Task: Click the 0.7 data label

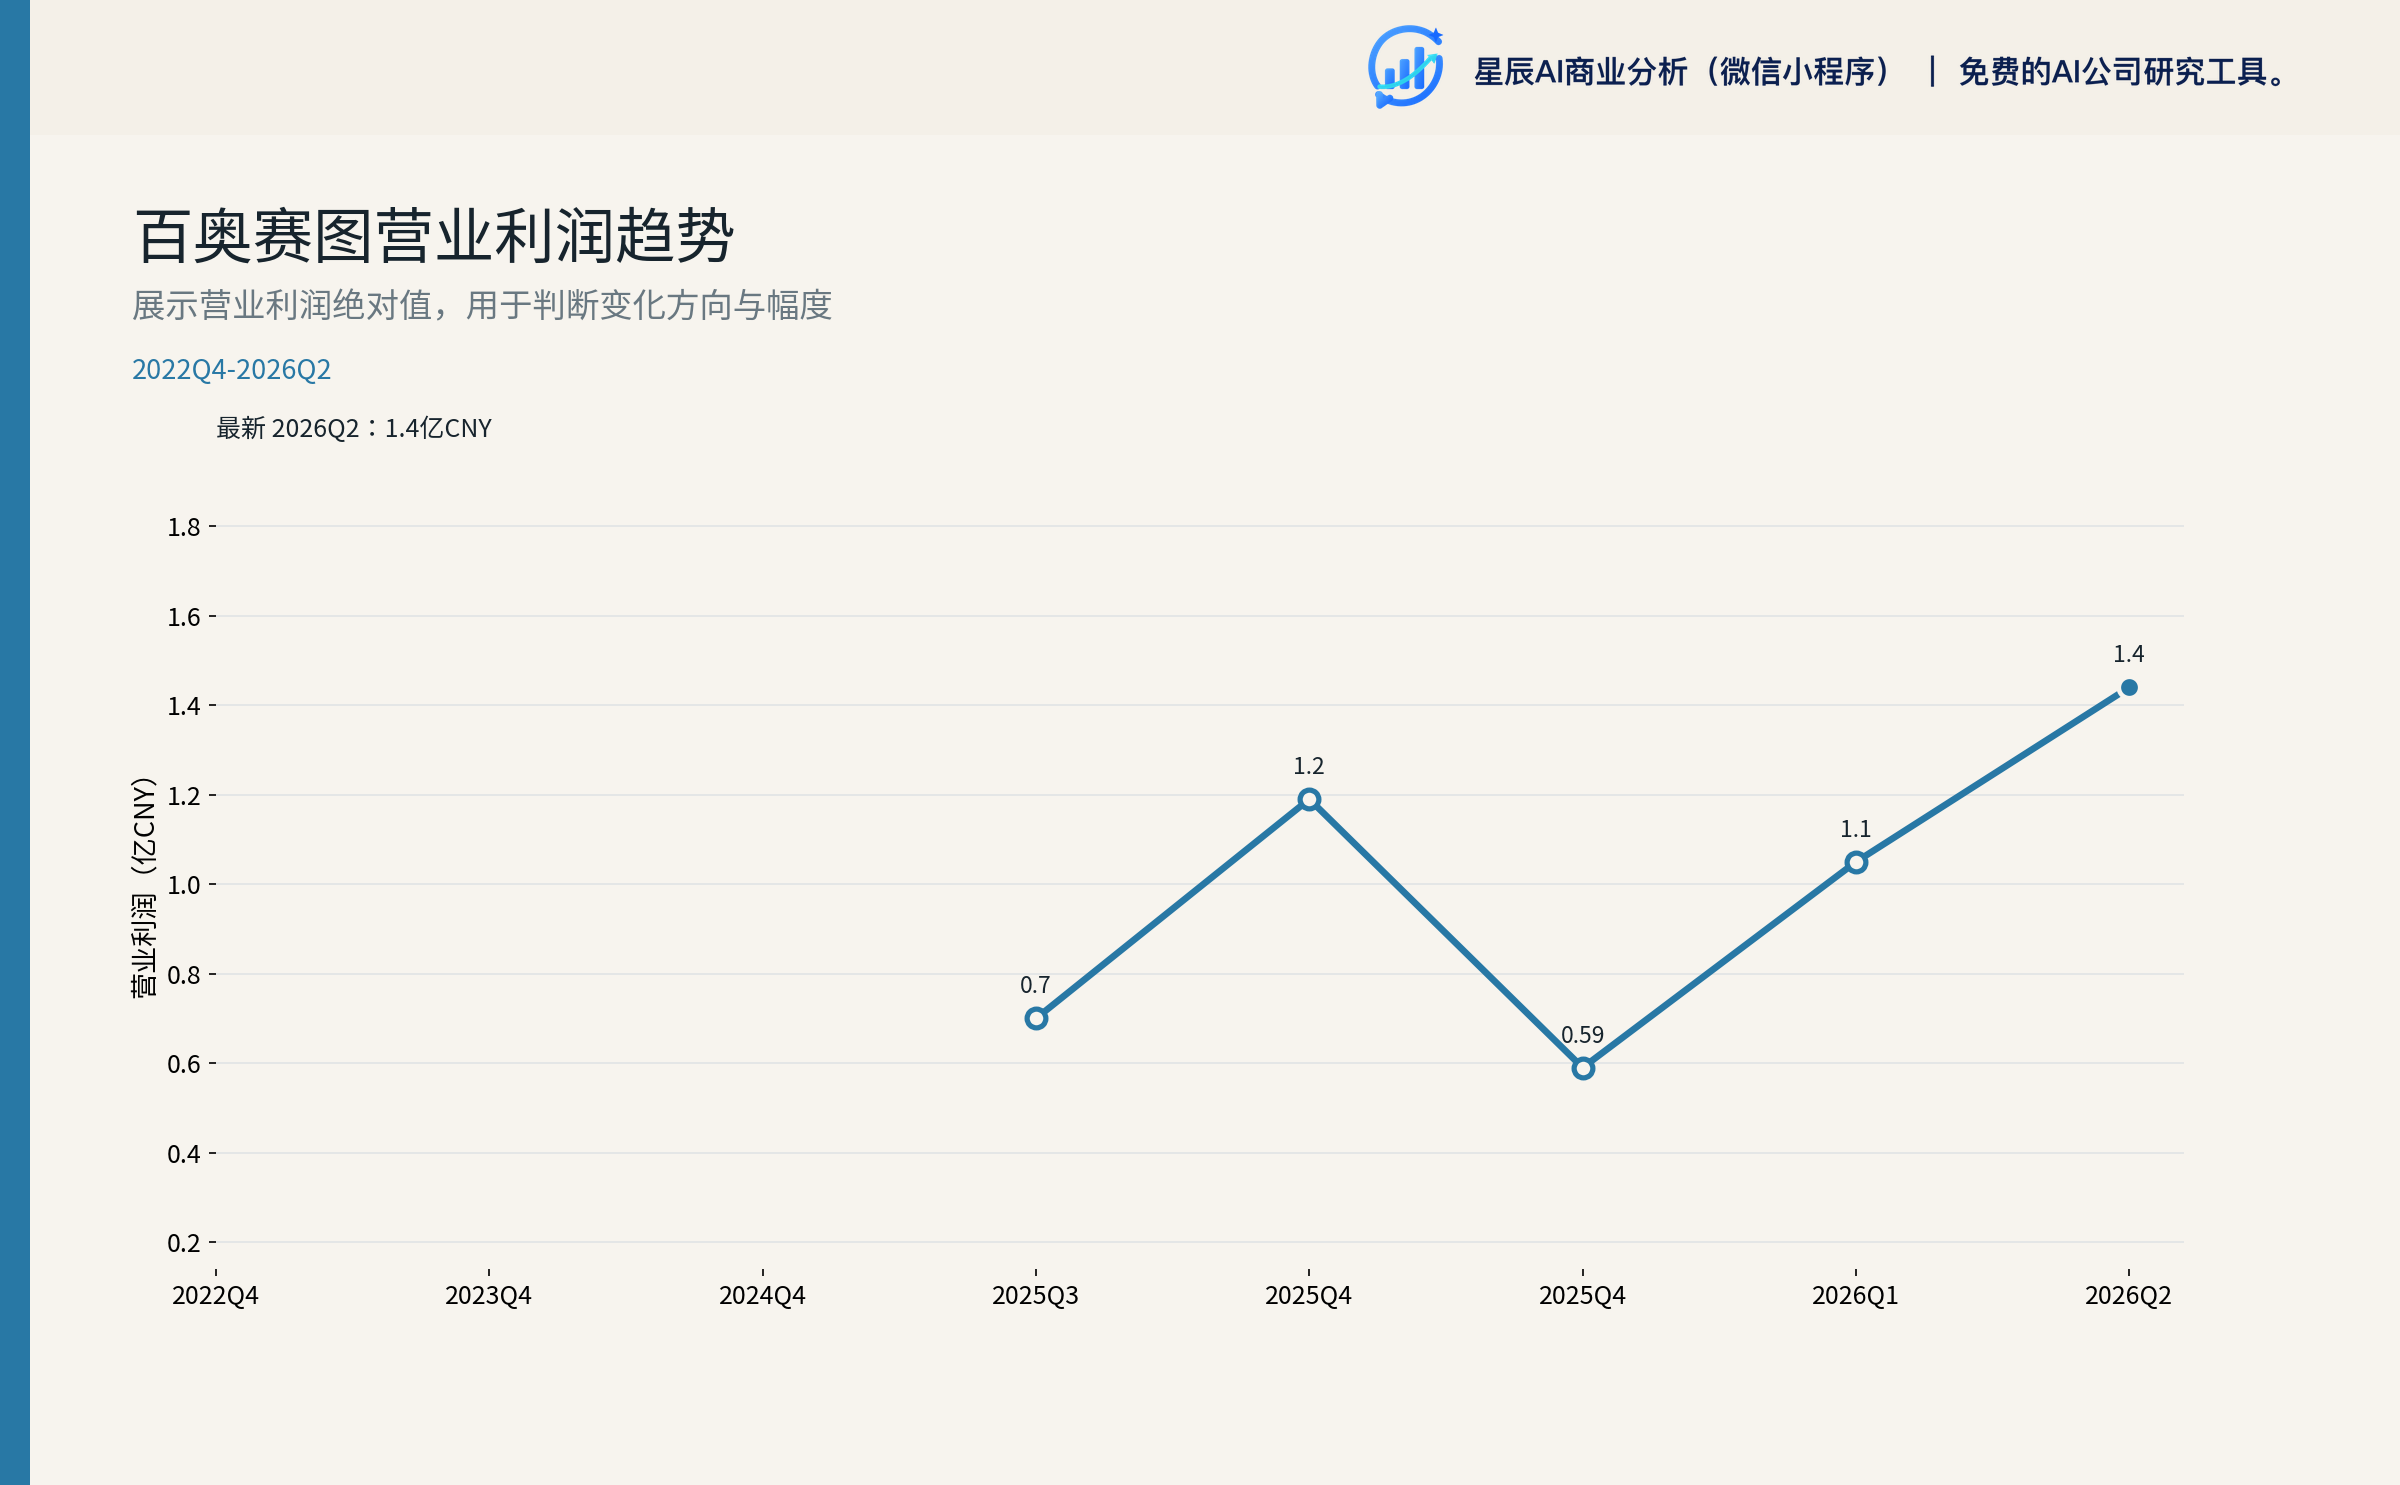Action: coord(1035,985)
